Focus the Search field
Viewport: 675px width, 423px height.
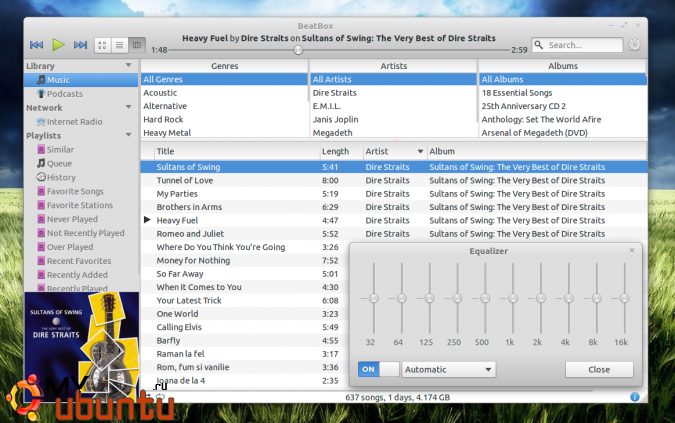(578, 45)
